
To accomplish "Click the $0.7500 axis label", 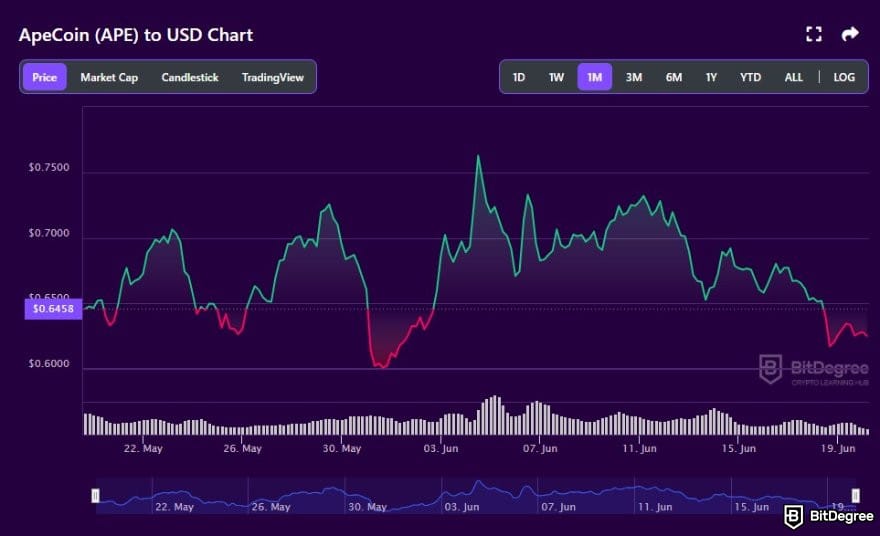I will tap(49, 167).
